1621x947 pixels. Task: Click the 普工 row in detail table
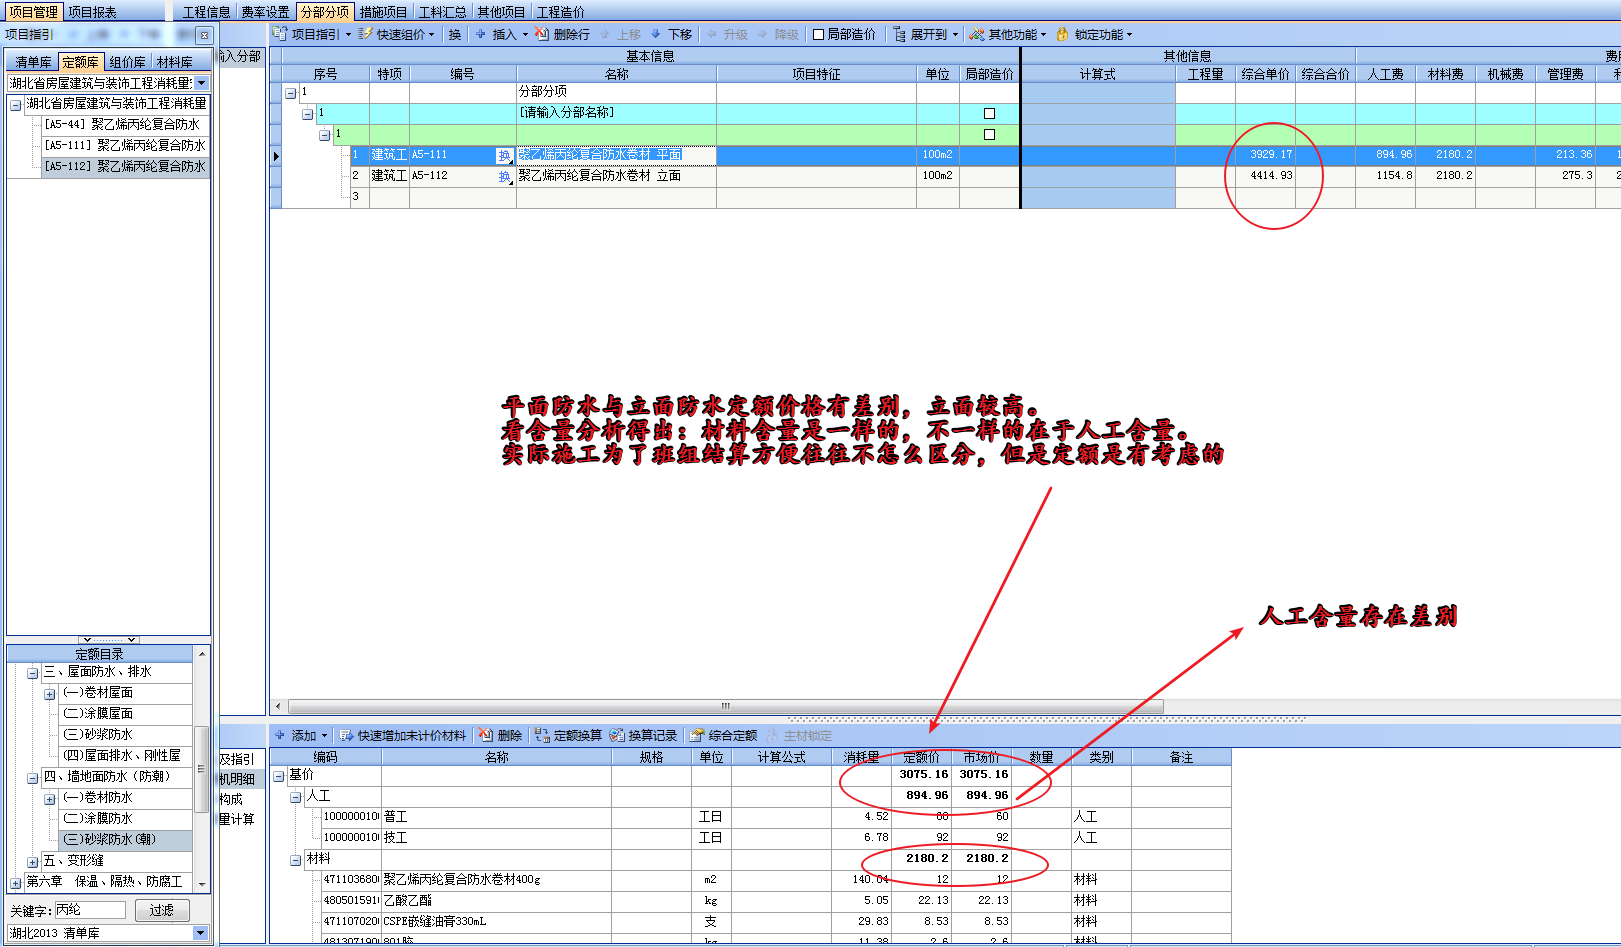click(750, 817)
